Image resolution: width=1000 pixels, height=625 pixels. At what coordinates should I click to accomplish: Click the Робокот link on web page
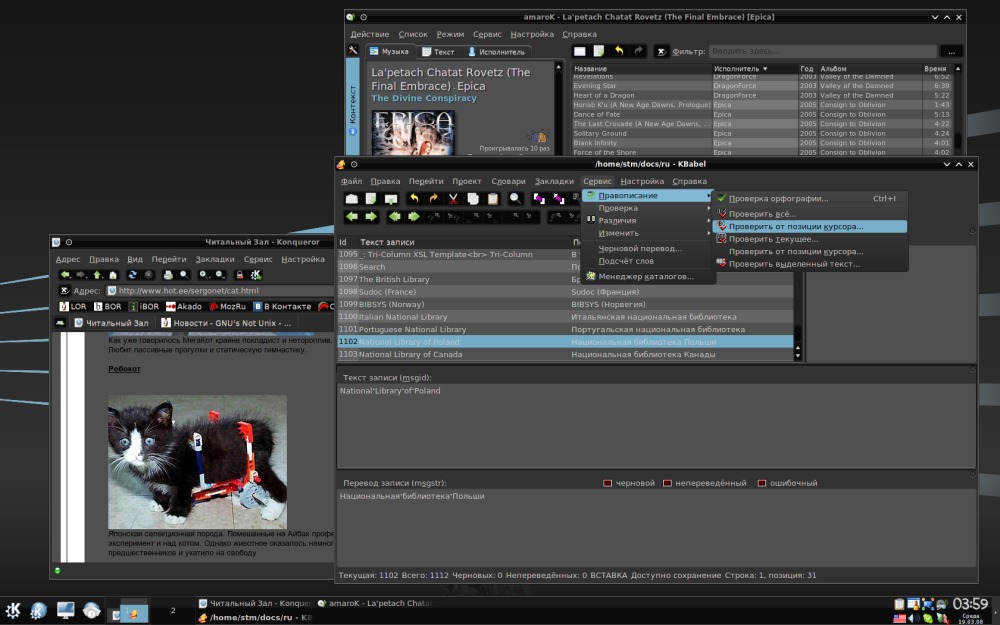tap(124, 369)
